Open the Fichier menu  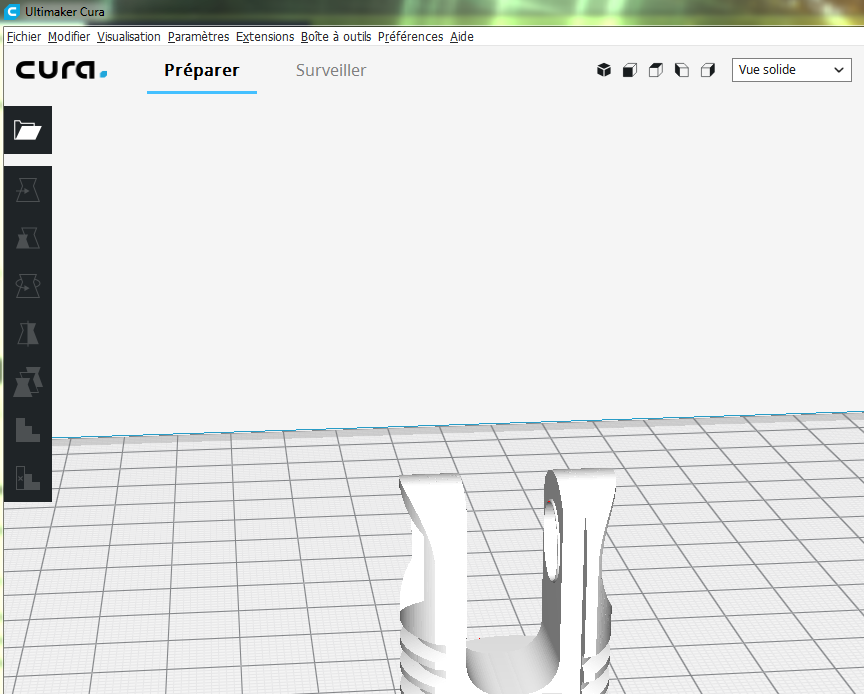click(24, 37)
